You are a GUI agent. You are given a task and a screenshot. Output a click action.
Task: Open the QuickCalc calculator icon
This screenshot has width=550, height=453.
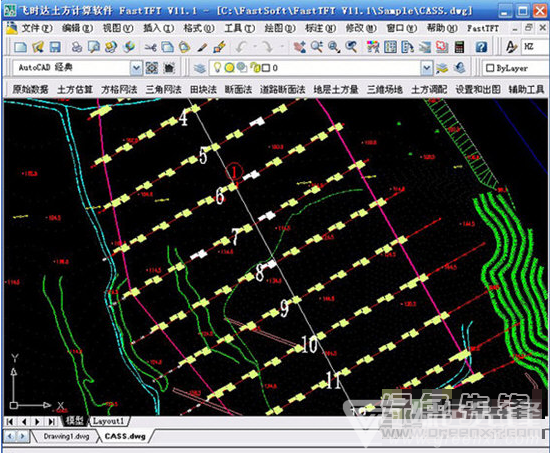coord(459,47)
